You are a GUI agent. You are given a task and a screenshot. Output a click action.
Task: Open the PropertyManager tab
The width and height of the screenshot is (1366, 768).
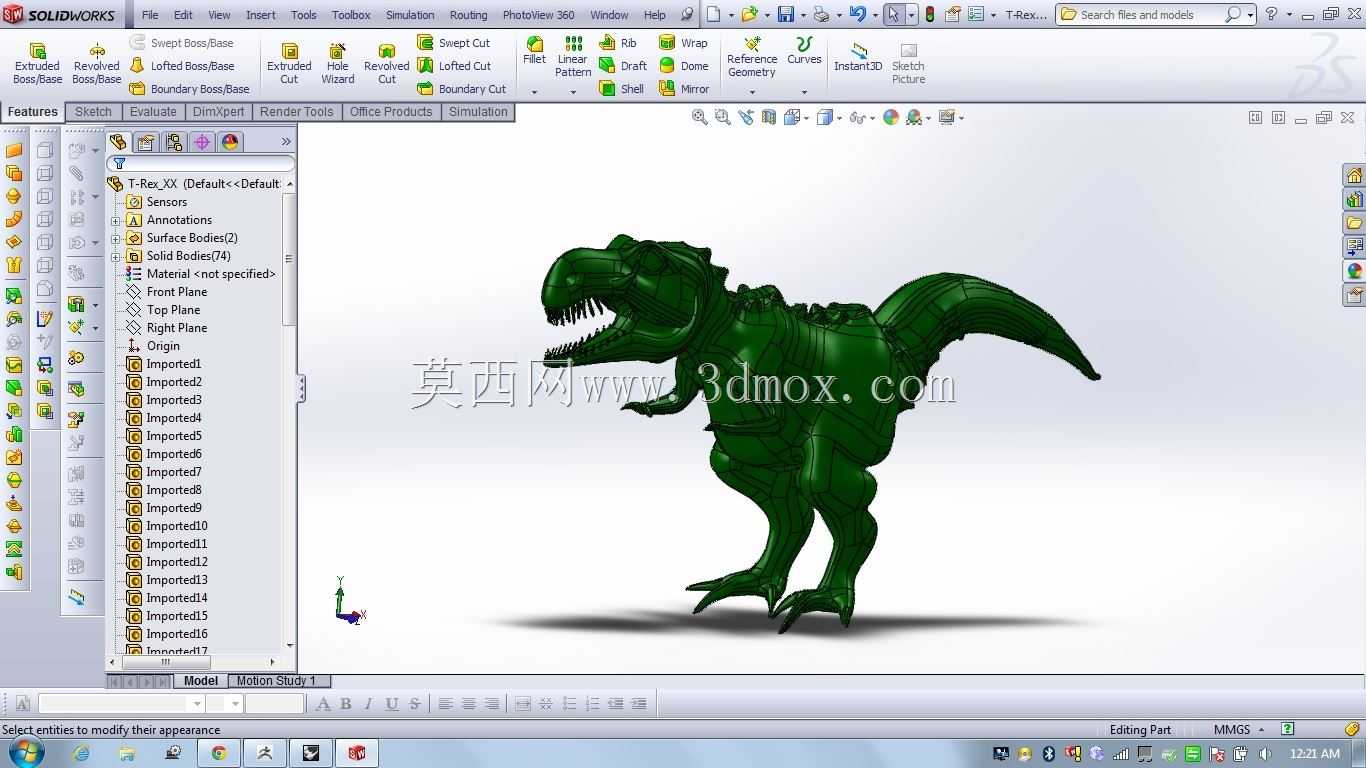(x=146, y=142)
